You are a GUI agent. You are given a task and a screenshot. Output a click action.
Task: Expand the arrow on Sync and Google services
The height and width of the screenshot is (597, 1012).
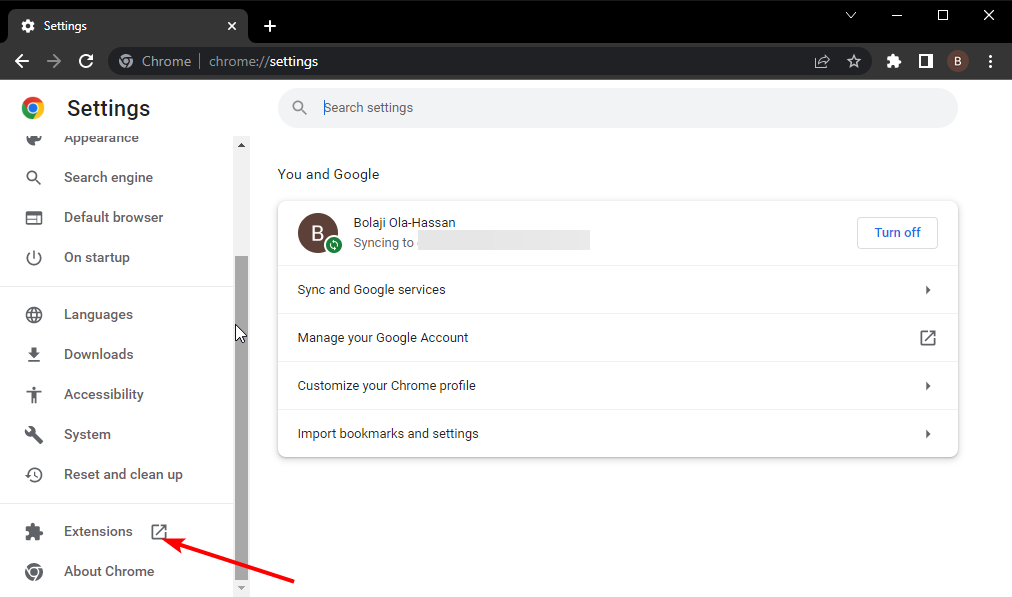point(927,290)
